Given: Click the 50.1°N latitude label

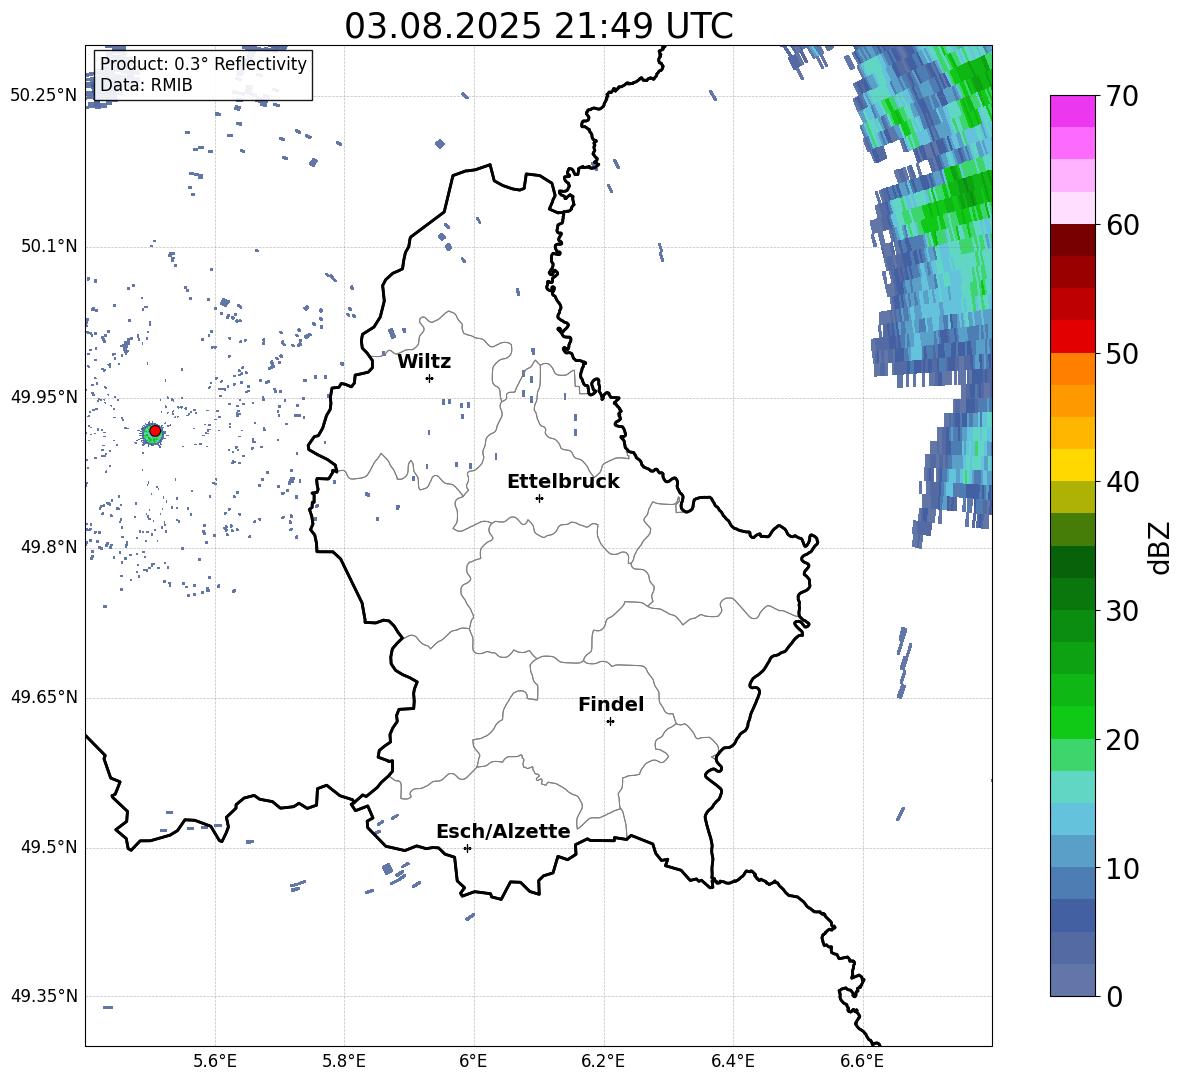Looking at the screenshot, I should (48, 246).
